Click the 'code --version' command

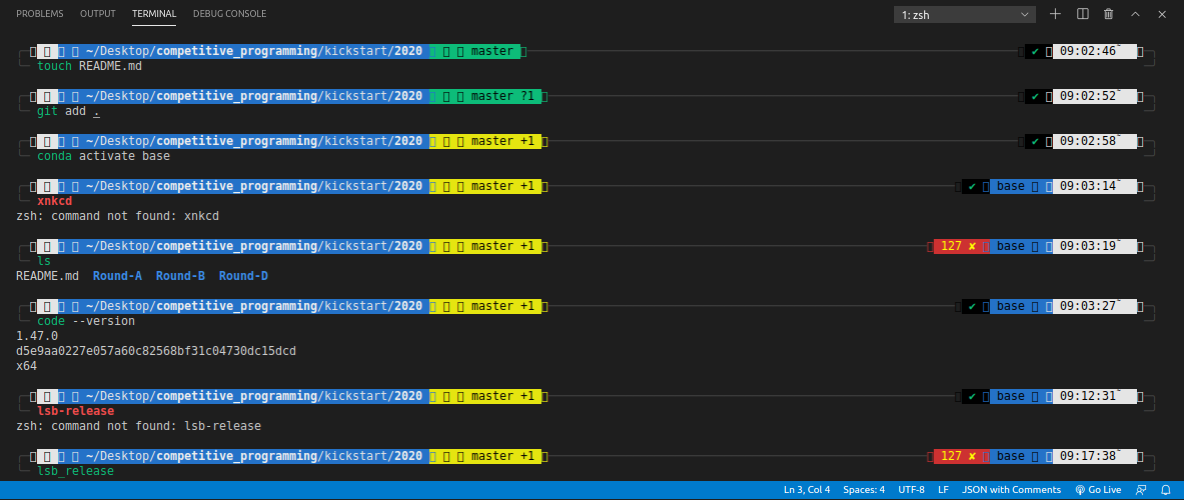point(86,321)
